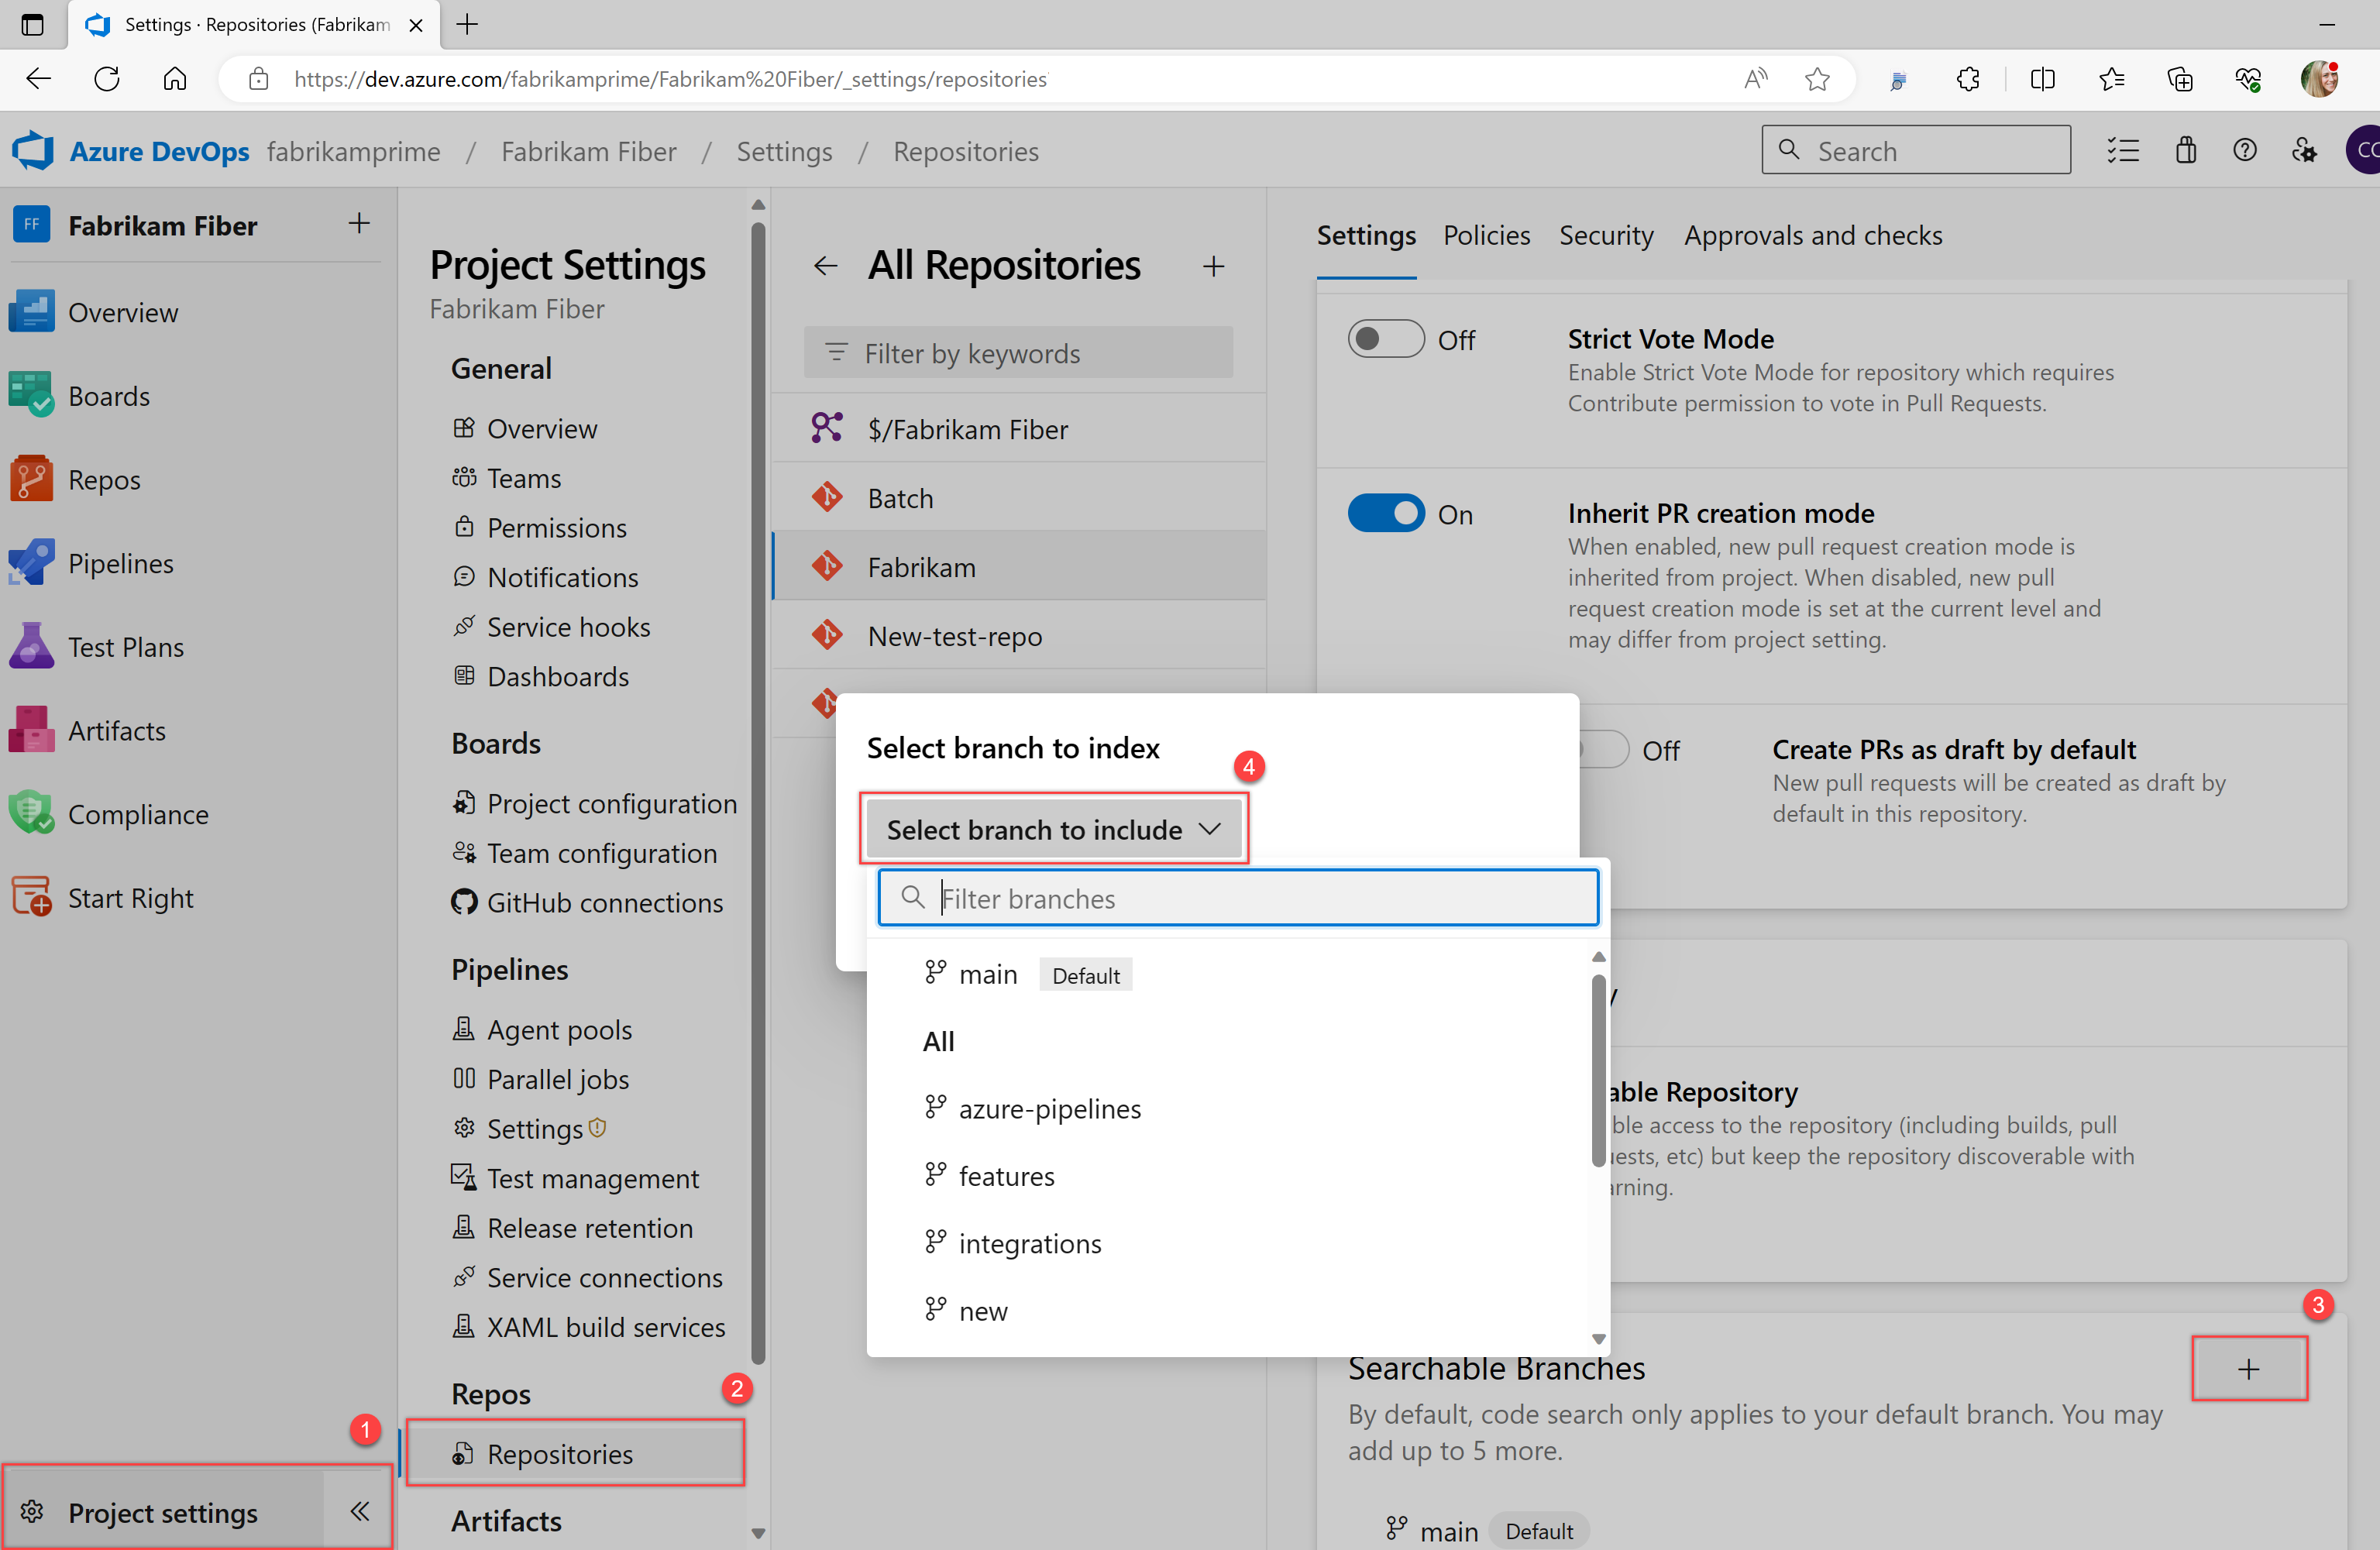
Task: Click the Test Plans icon in sidebar
Action: pos(31,645)
